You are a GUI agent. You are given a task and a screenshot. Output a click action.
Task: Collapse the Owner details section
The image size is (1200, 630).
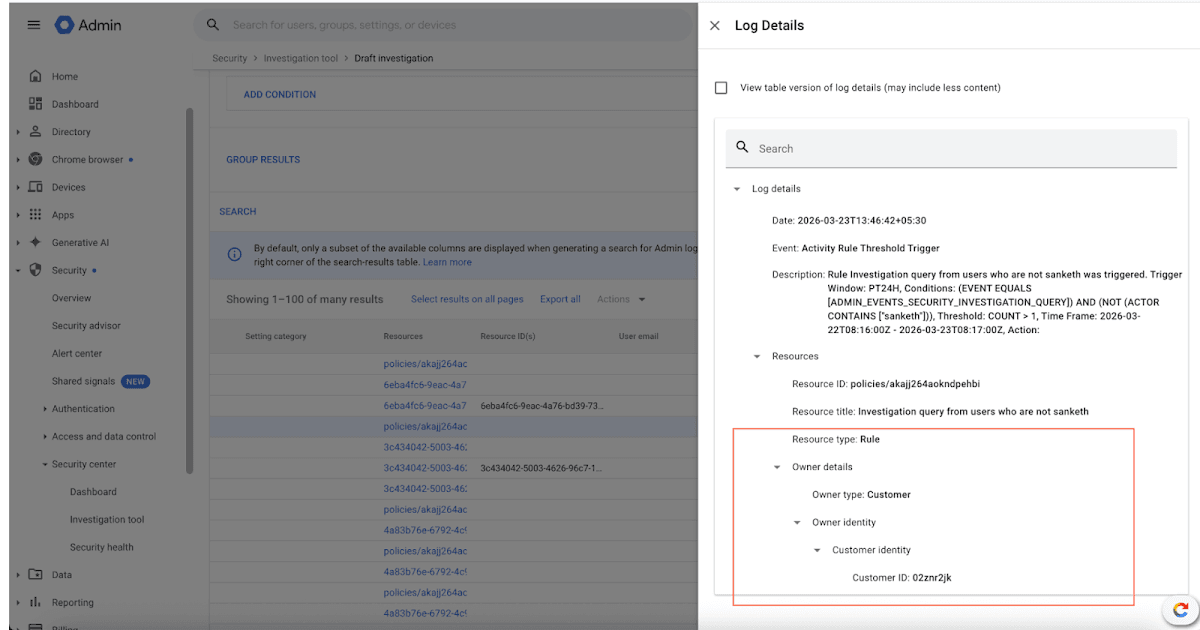(777, 467)
